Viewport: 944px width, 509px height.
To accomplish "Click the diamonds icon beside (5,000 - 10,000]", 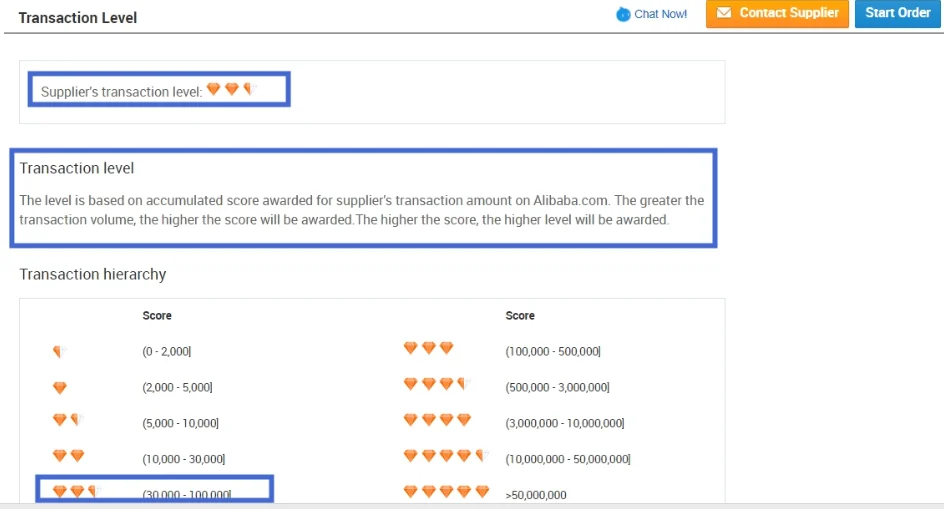I will [67, 421].
